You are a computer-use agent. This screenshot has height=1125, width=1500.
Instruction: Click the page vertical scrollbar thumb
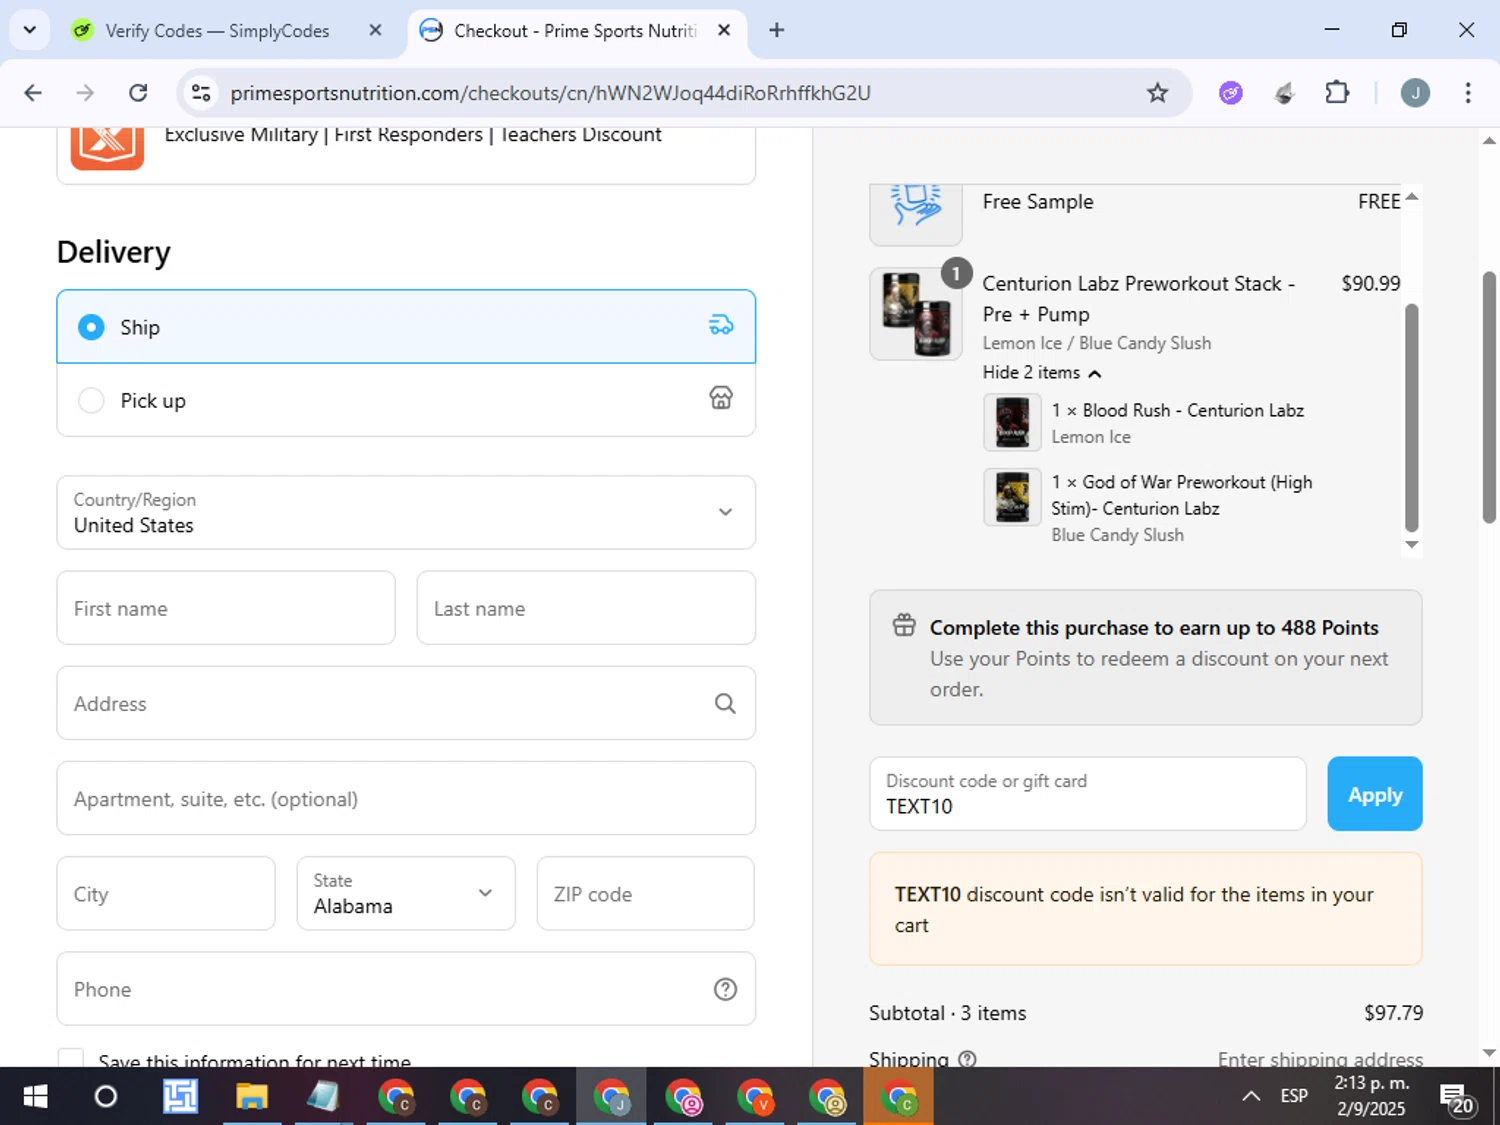click(1489, 397)
